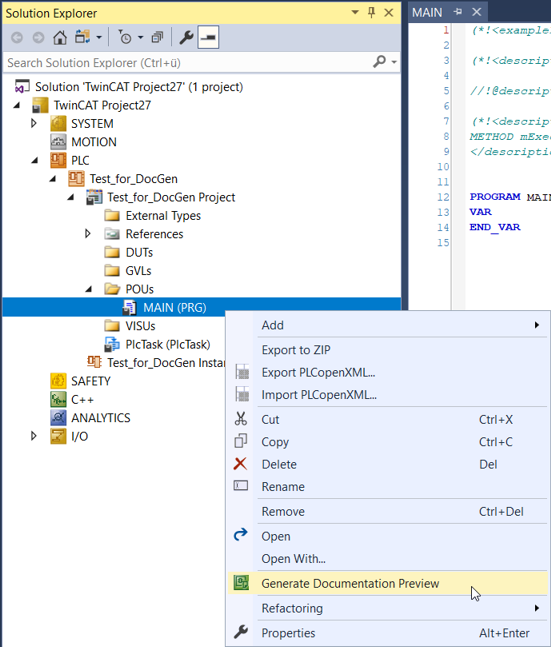Click the orange PLC node icon
Image resolution: width=551 pixels, height=647 pixels.
pos(58,160)
